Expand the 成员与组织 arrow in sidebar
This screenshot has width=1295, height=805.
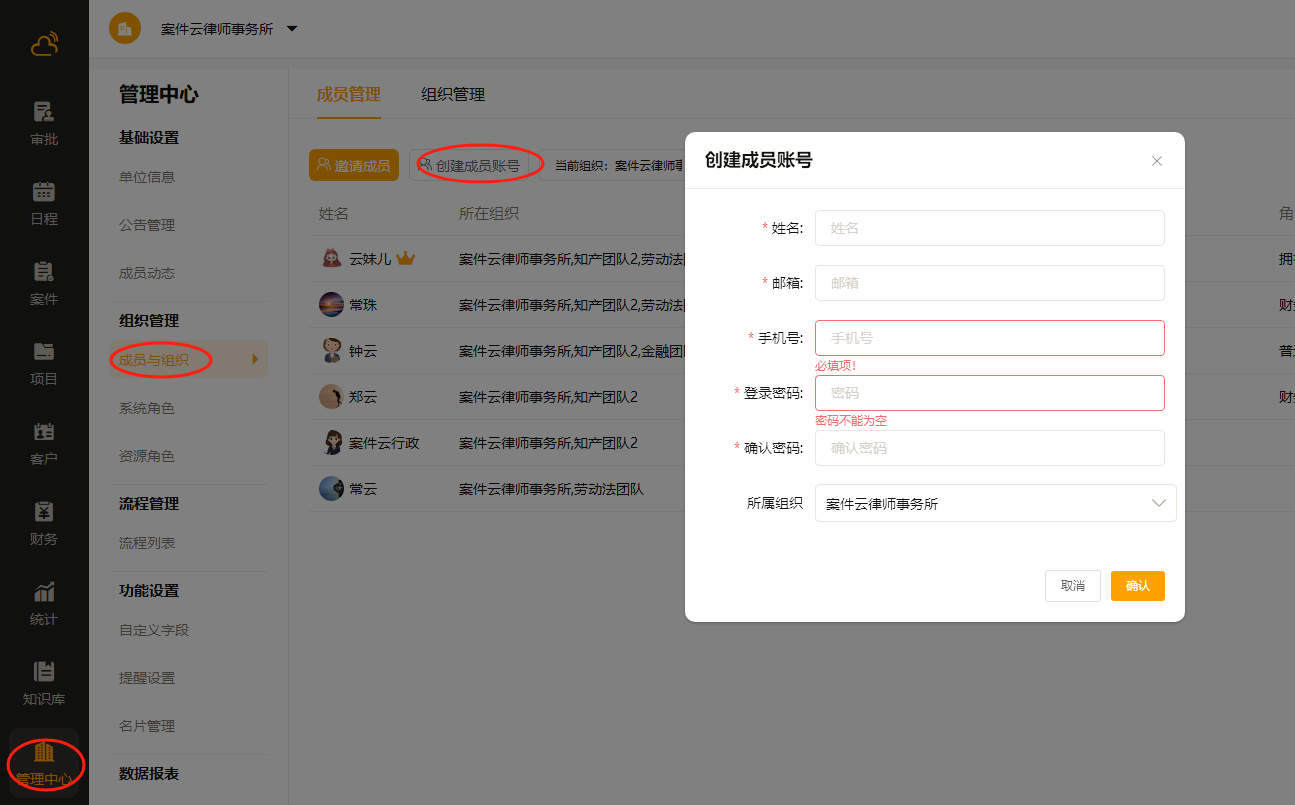click(256, 359)
